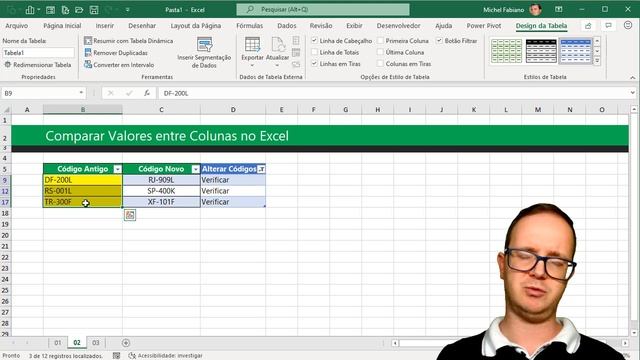Open the Name Box dropdown arrow
This screenshot has width=640, height=360.
click(x=81, y=93)
